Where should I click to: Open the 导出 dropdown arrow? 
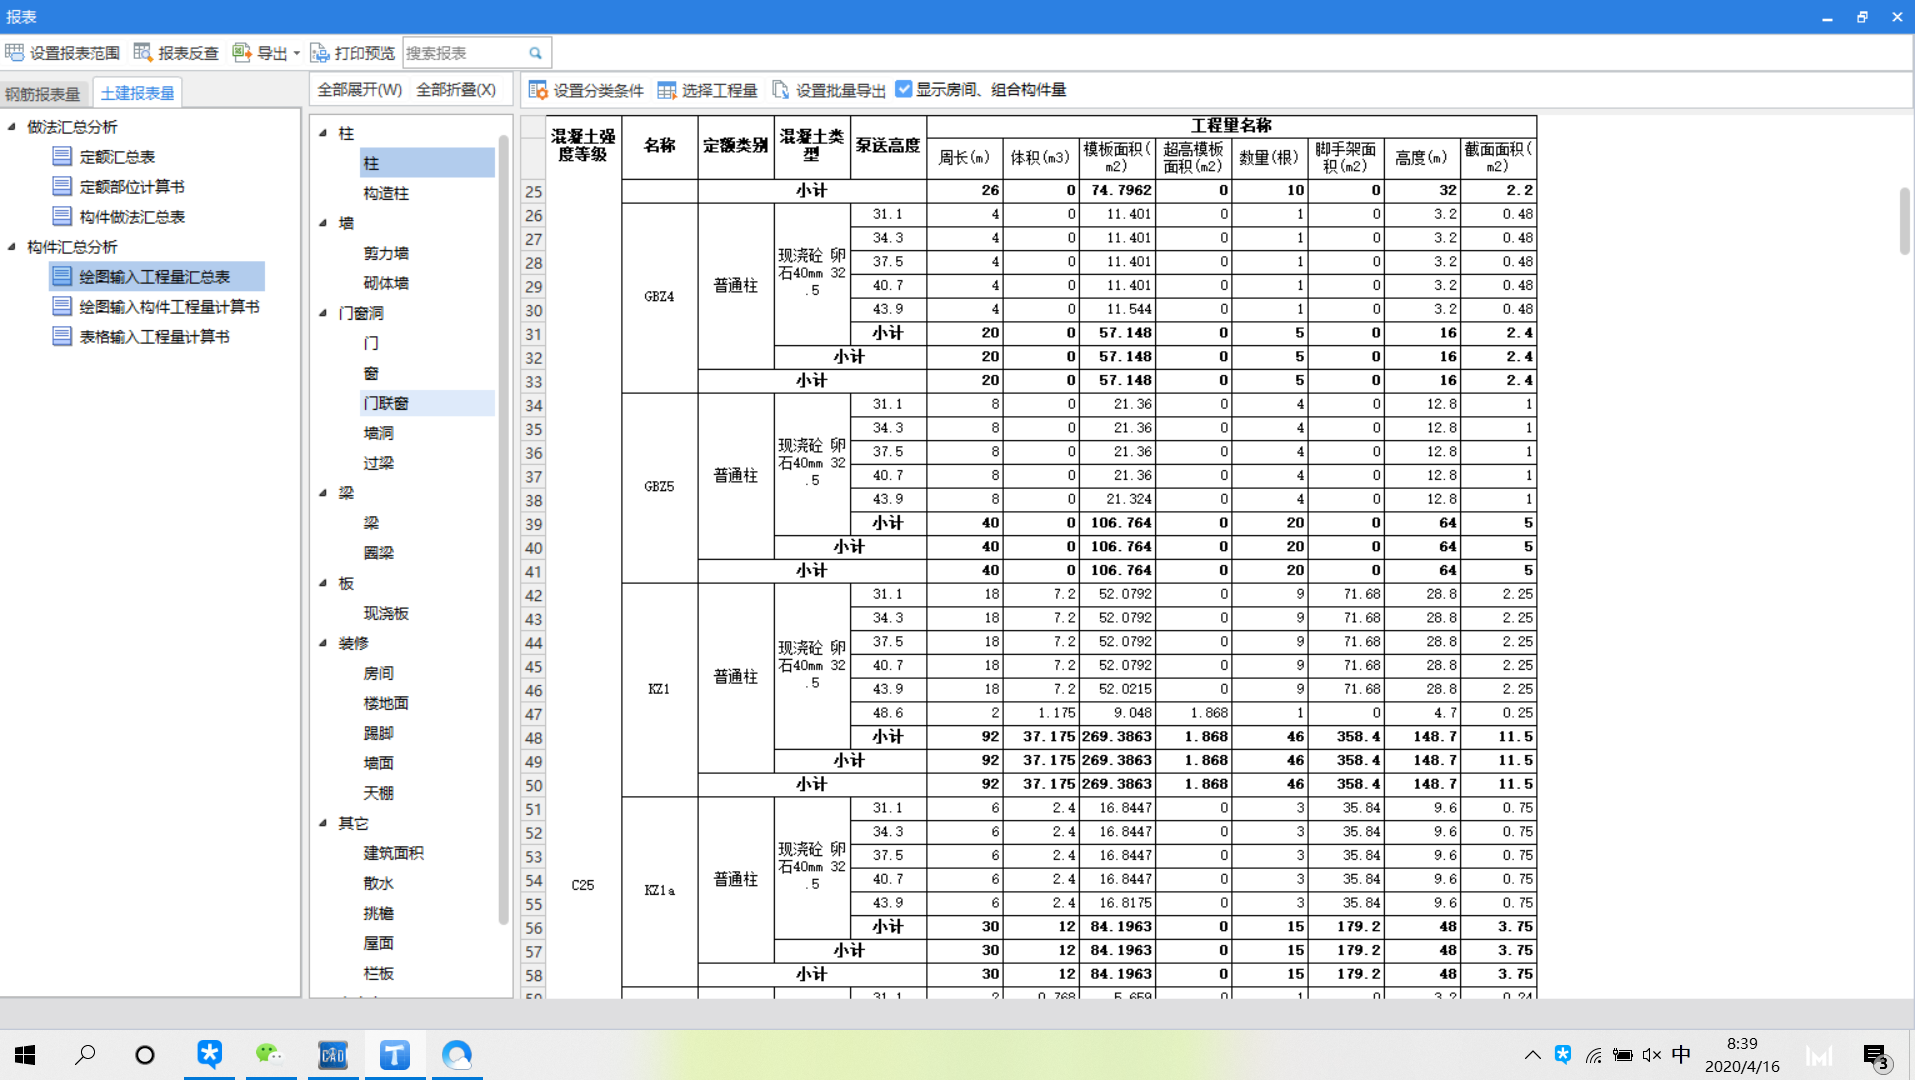[x=296, y=53]
